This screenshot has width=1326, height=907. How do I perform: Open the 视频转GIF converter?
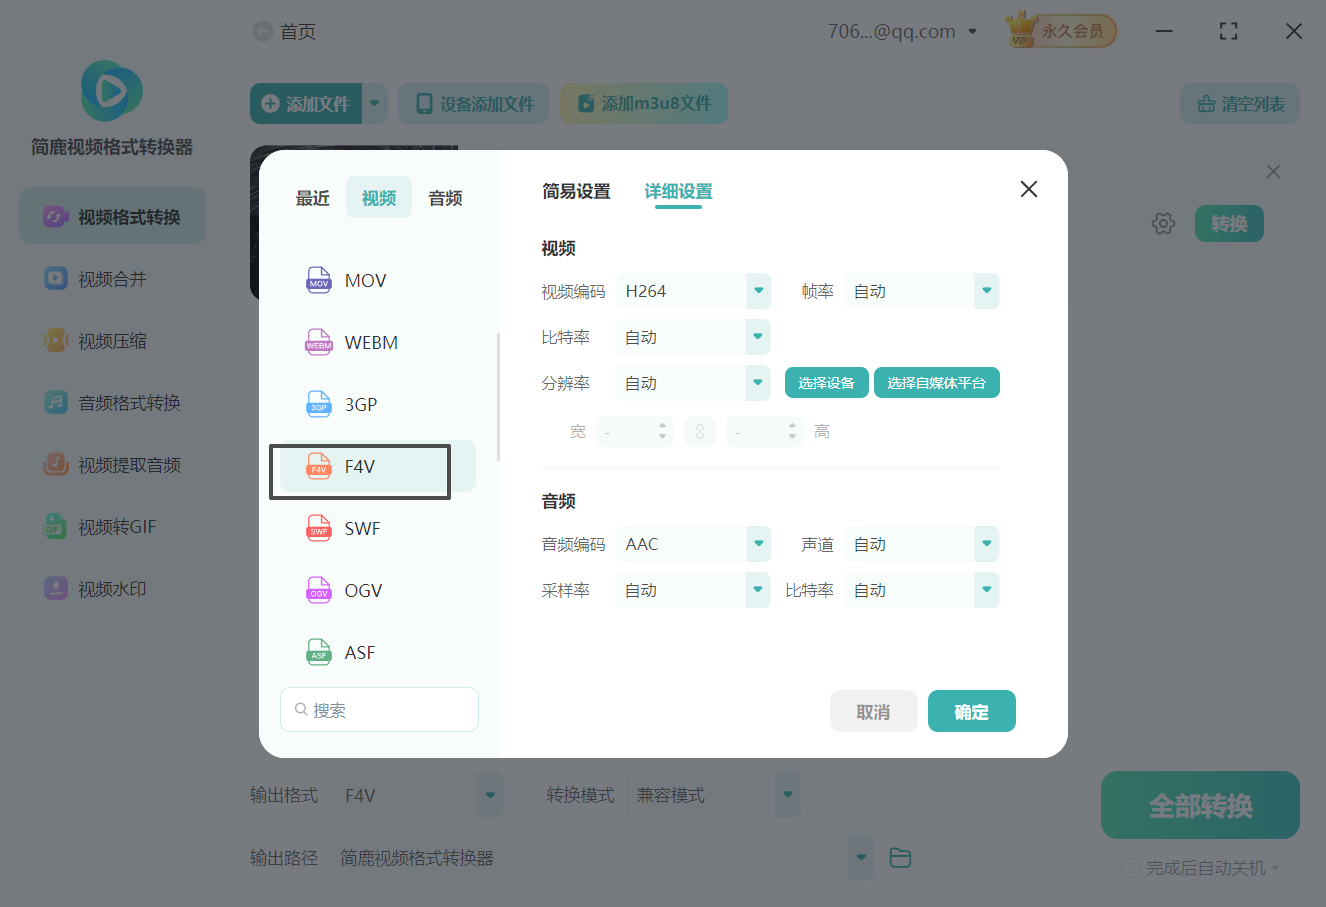[111, 526]
